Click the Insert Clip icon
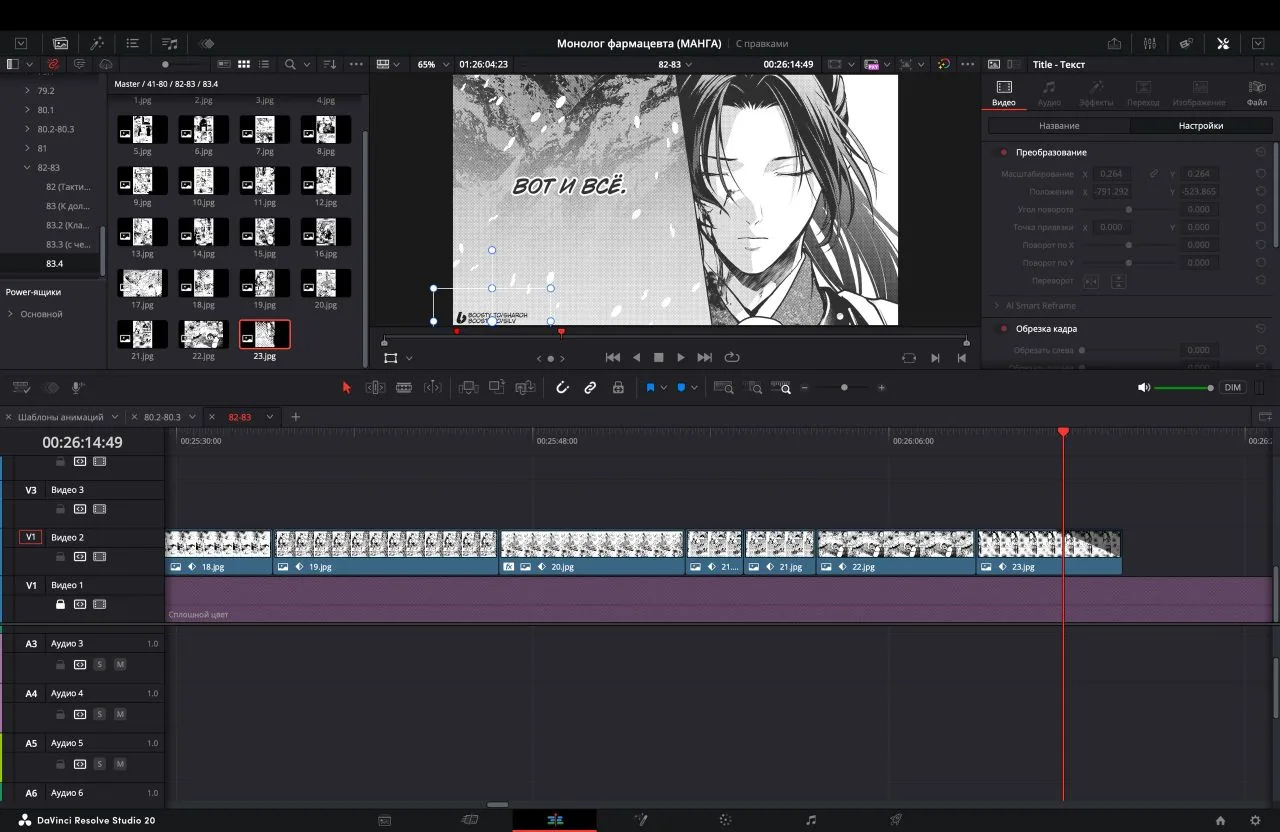 467,387
